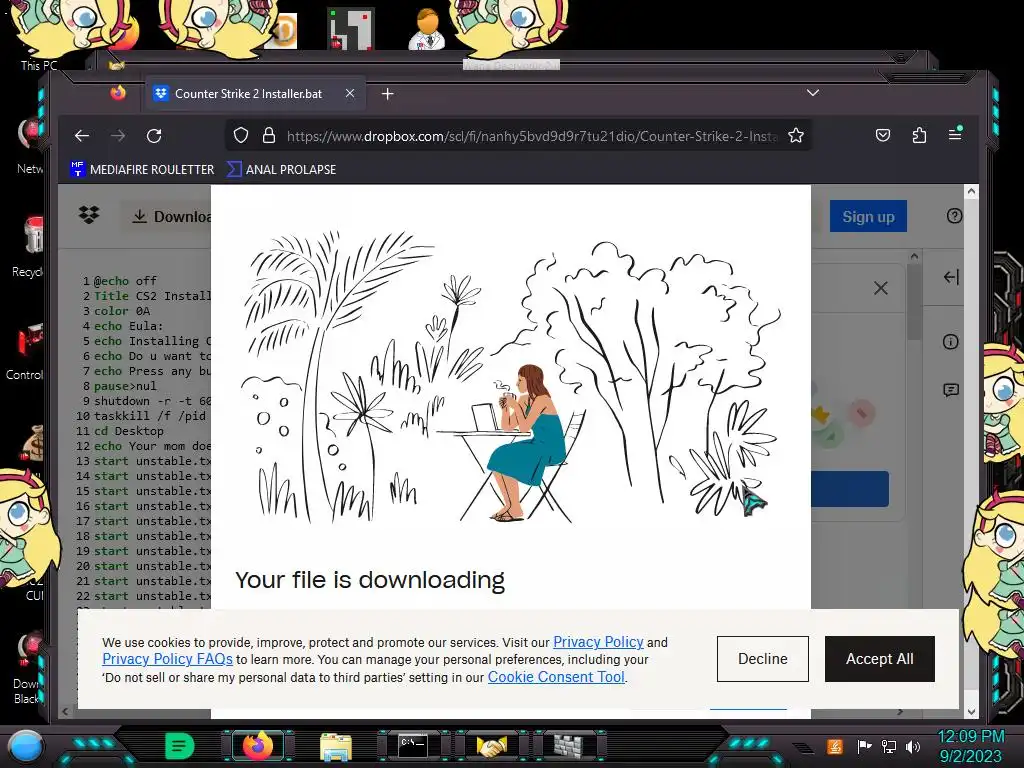Viewport: 1024px width, 768px height.
Task: Click the page scrollbar up arrow
Action: coord(971,192)
